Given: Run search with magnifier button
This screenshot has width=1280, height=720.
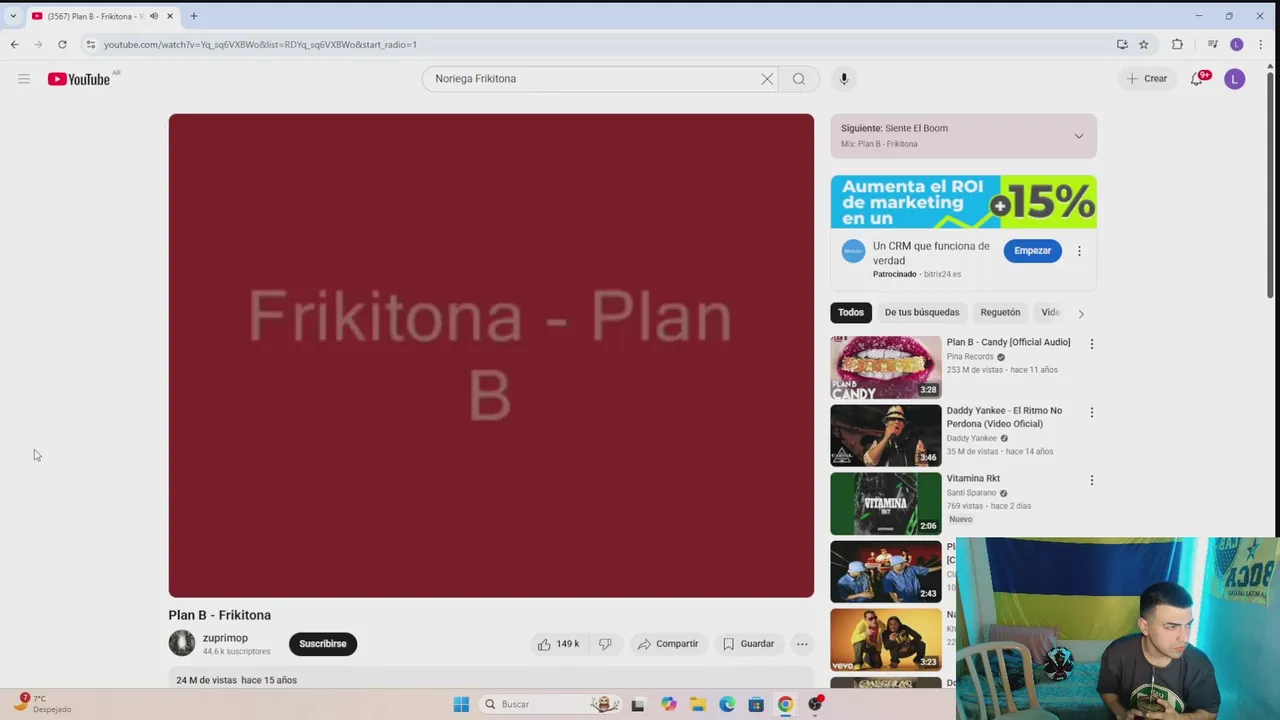Looking at the screenshot, I should [x=799, y=79].
